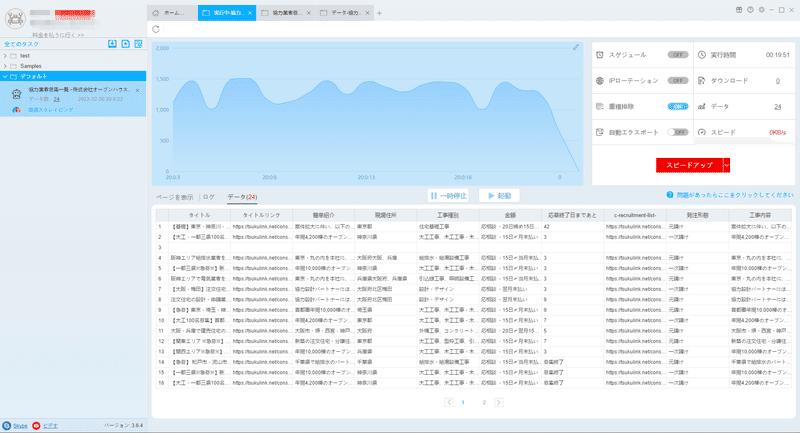Click the pencil edit icon on the chart
The height and width of the screenshot is (433, 800).
576,47
